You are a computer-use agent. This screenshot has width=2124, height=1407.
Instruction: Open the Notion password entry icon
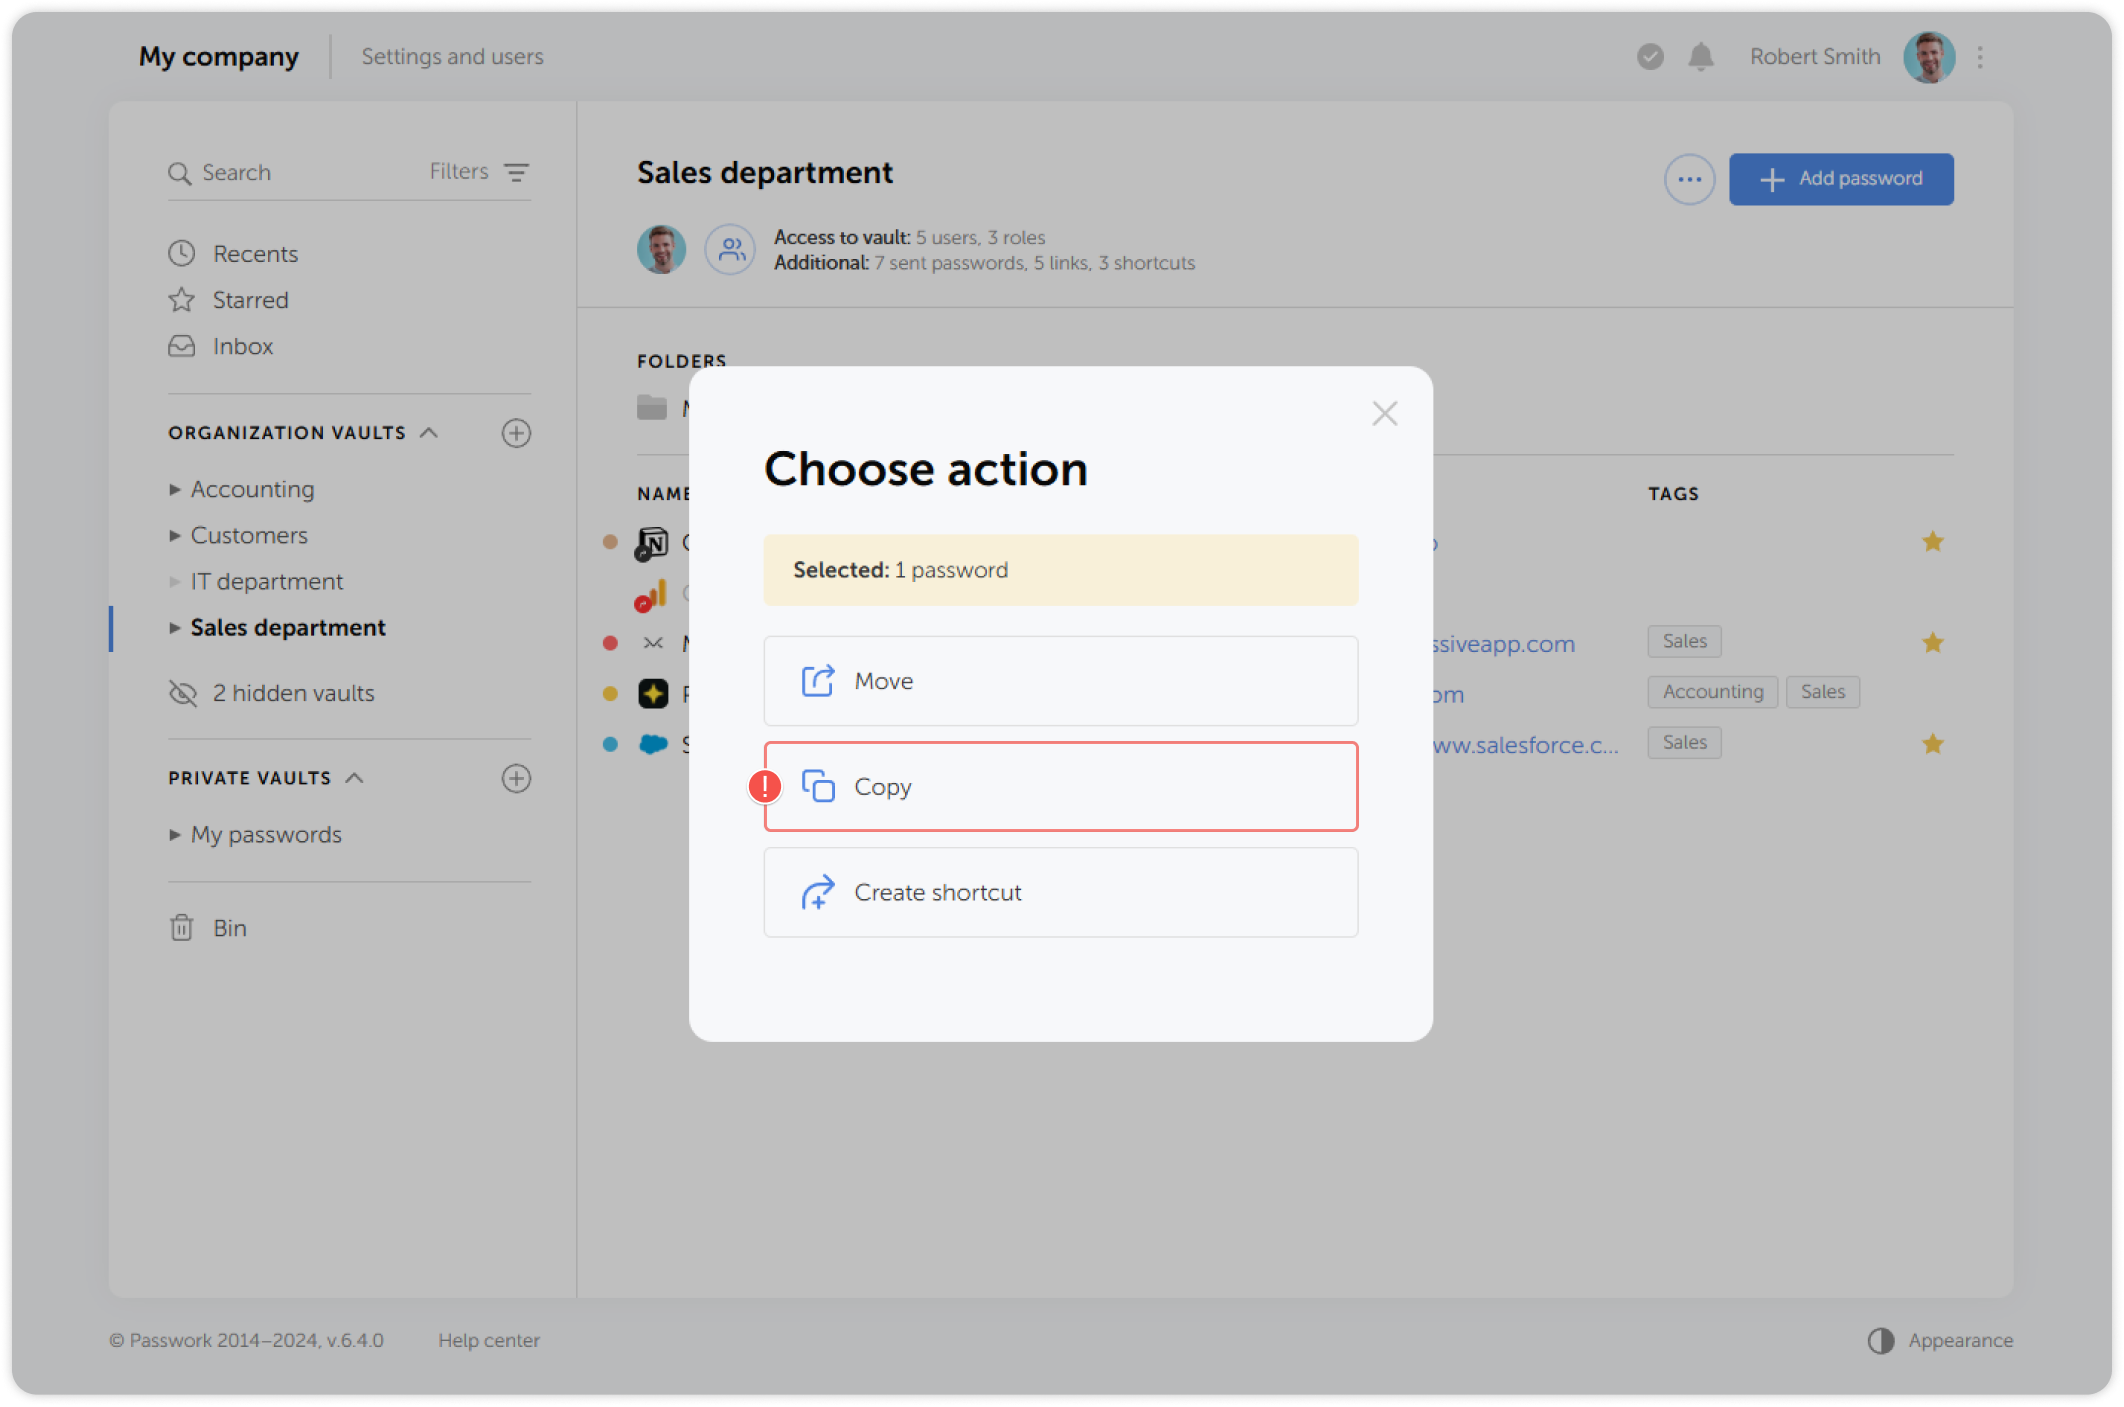click(x=653, y=543)
